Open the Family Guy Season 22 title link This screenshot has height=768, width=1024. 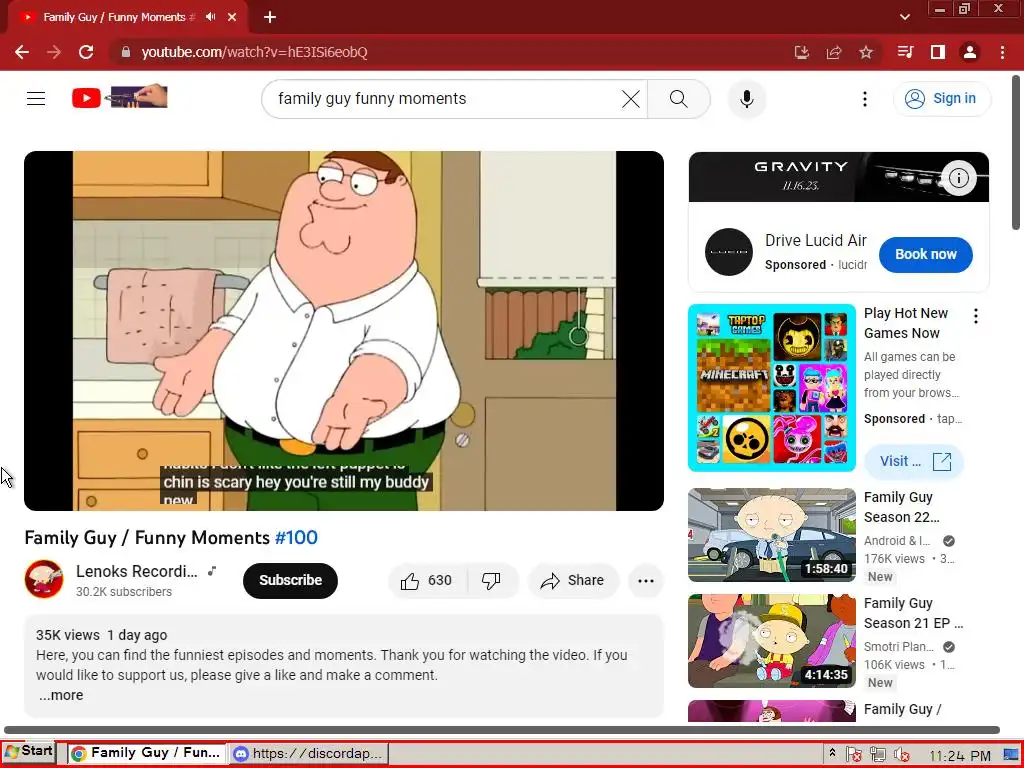[x=901, y=507]
